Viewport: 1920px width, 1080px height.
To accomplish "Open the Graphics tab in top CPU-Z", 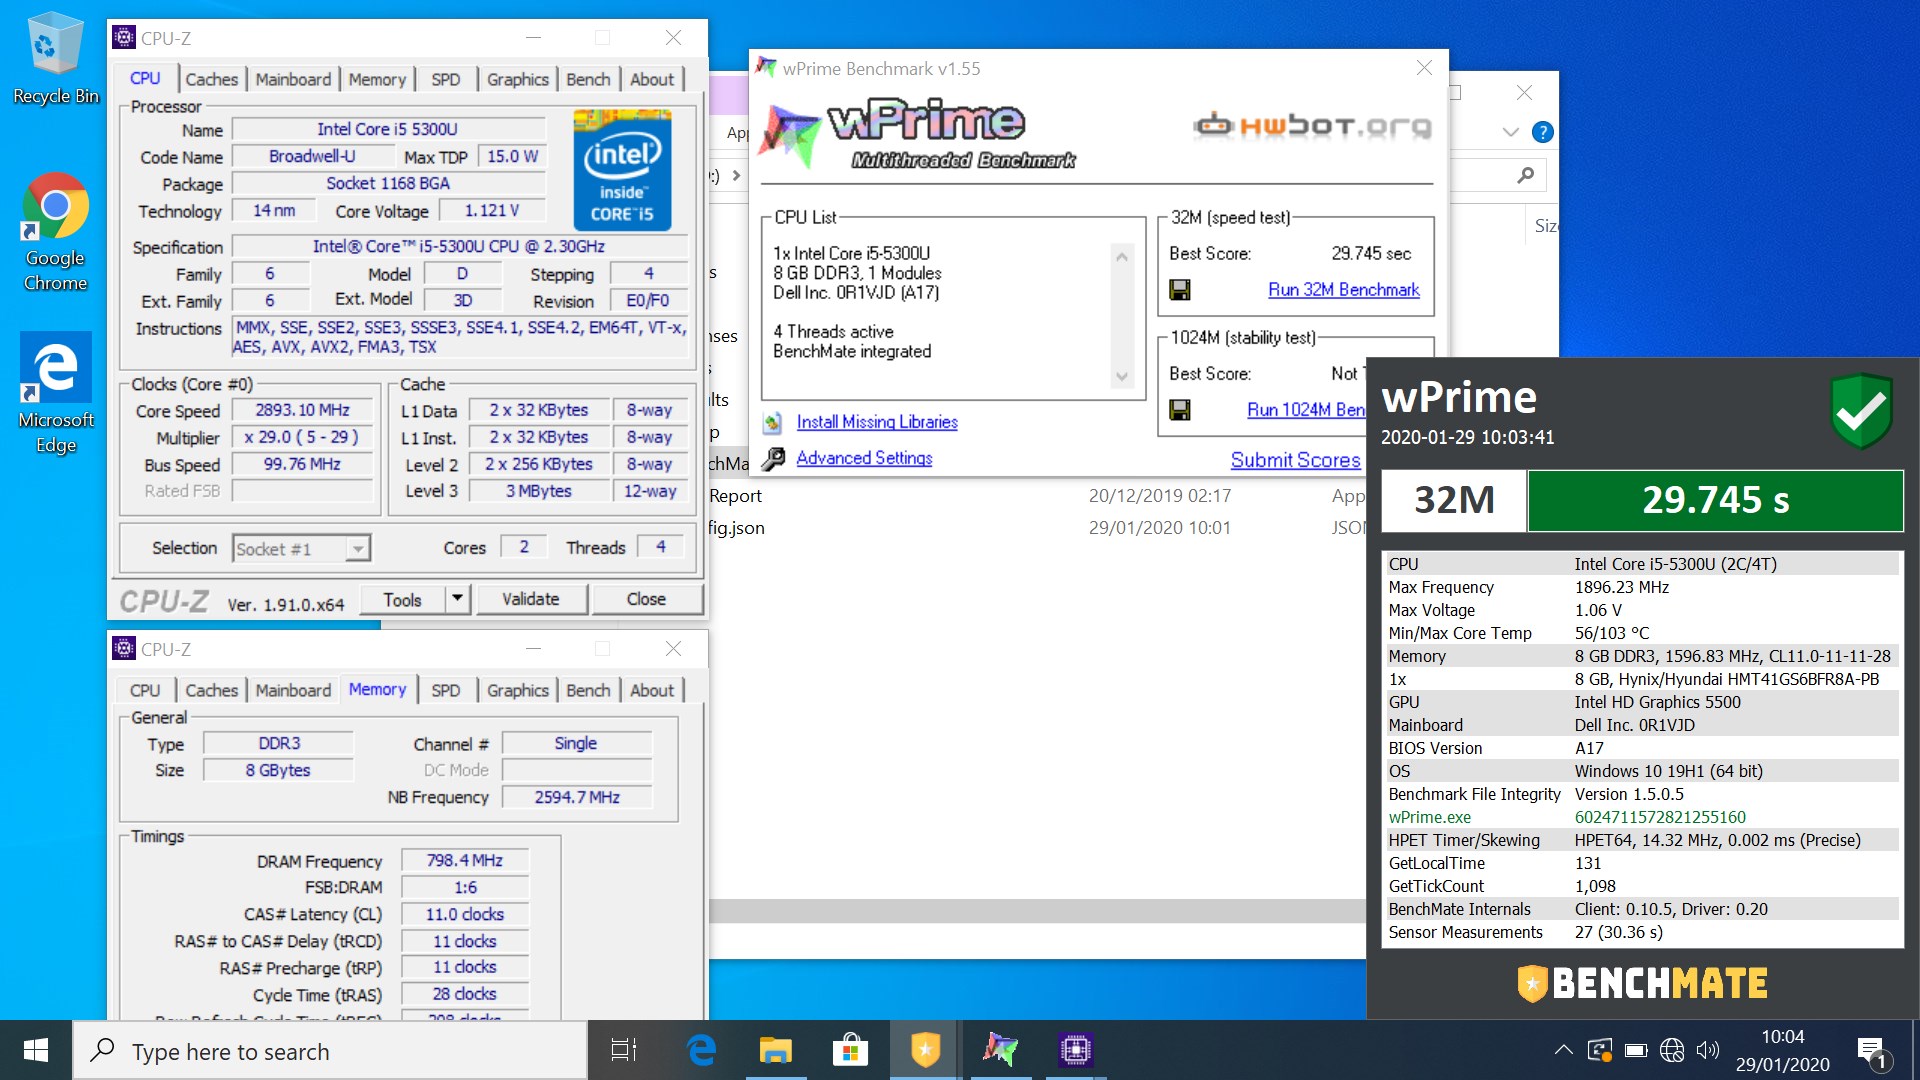I will point(517,79).
